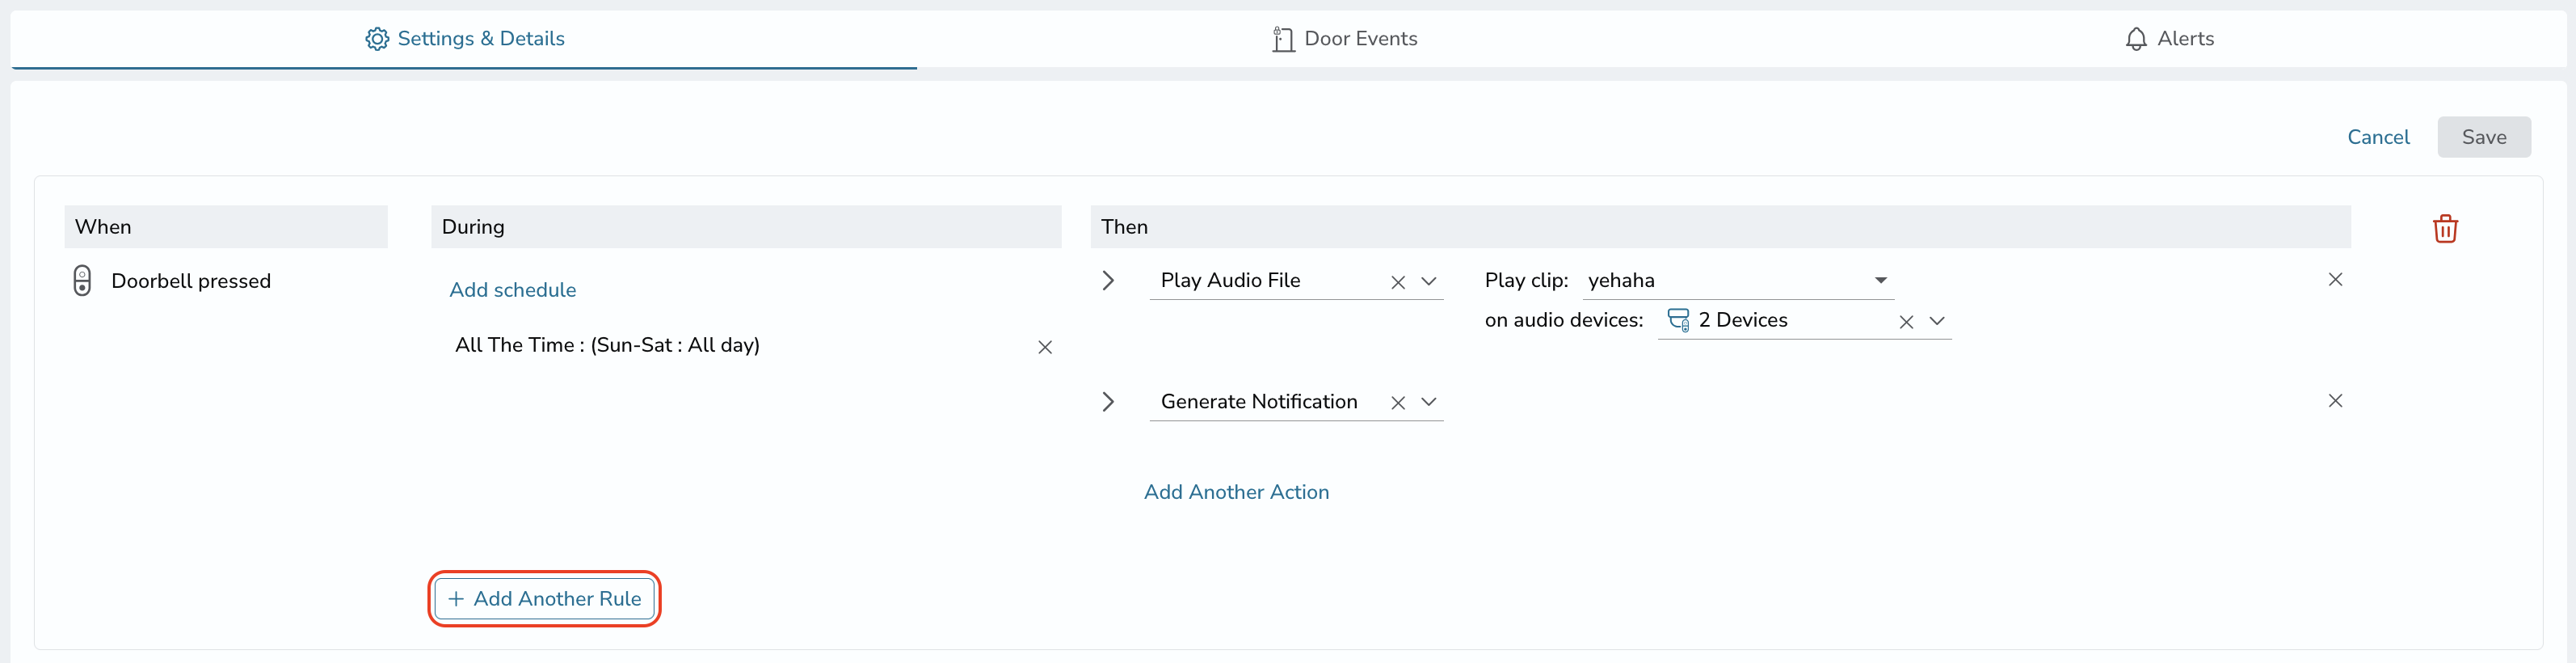
Task: Clear the 2 Devices audio selection
Action: pyautogui.click(x=1906, y=322)
